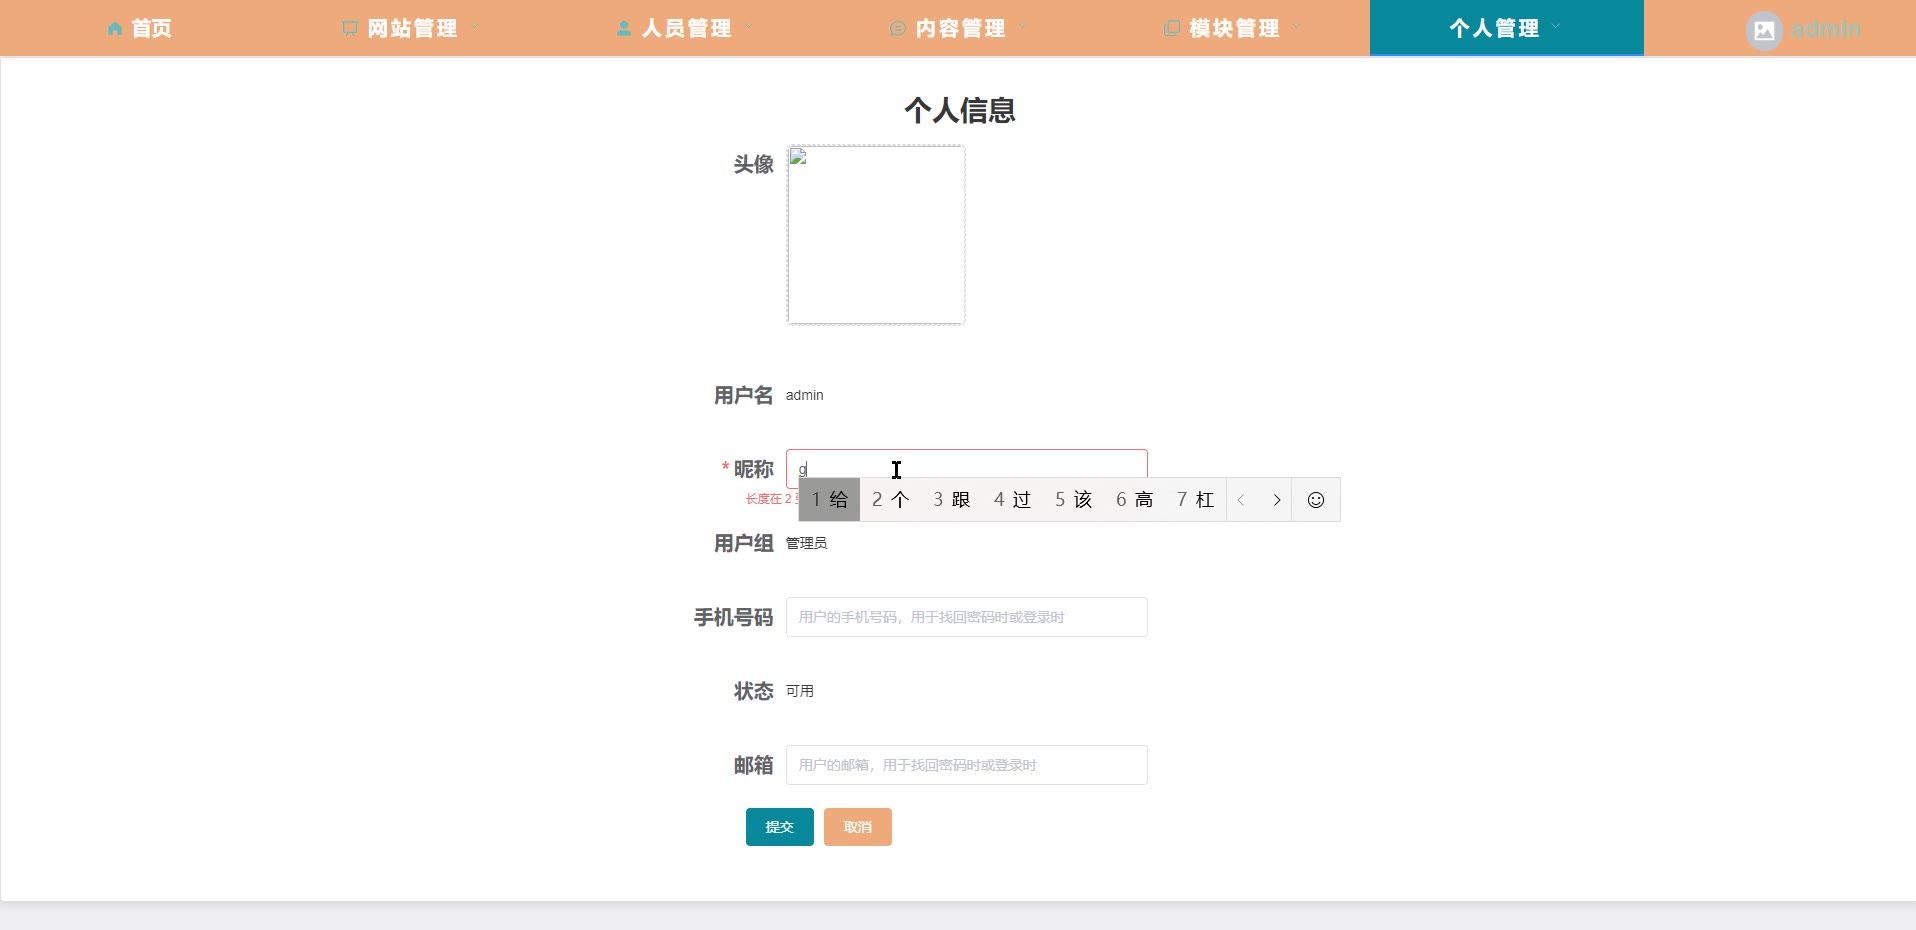Image resolution: width=1916 pixels, height=930 pixels.
Task: Choose IME candidate 6 高
Action: pos(1135,500)
